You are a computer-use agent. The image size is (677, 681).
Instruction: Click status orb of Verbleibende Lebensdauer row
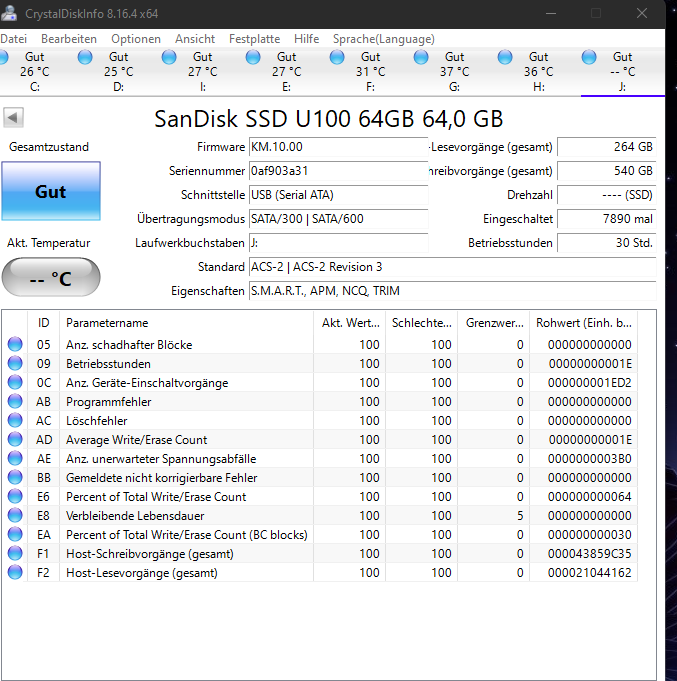click(x=15, y=515)
